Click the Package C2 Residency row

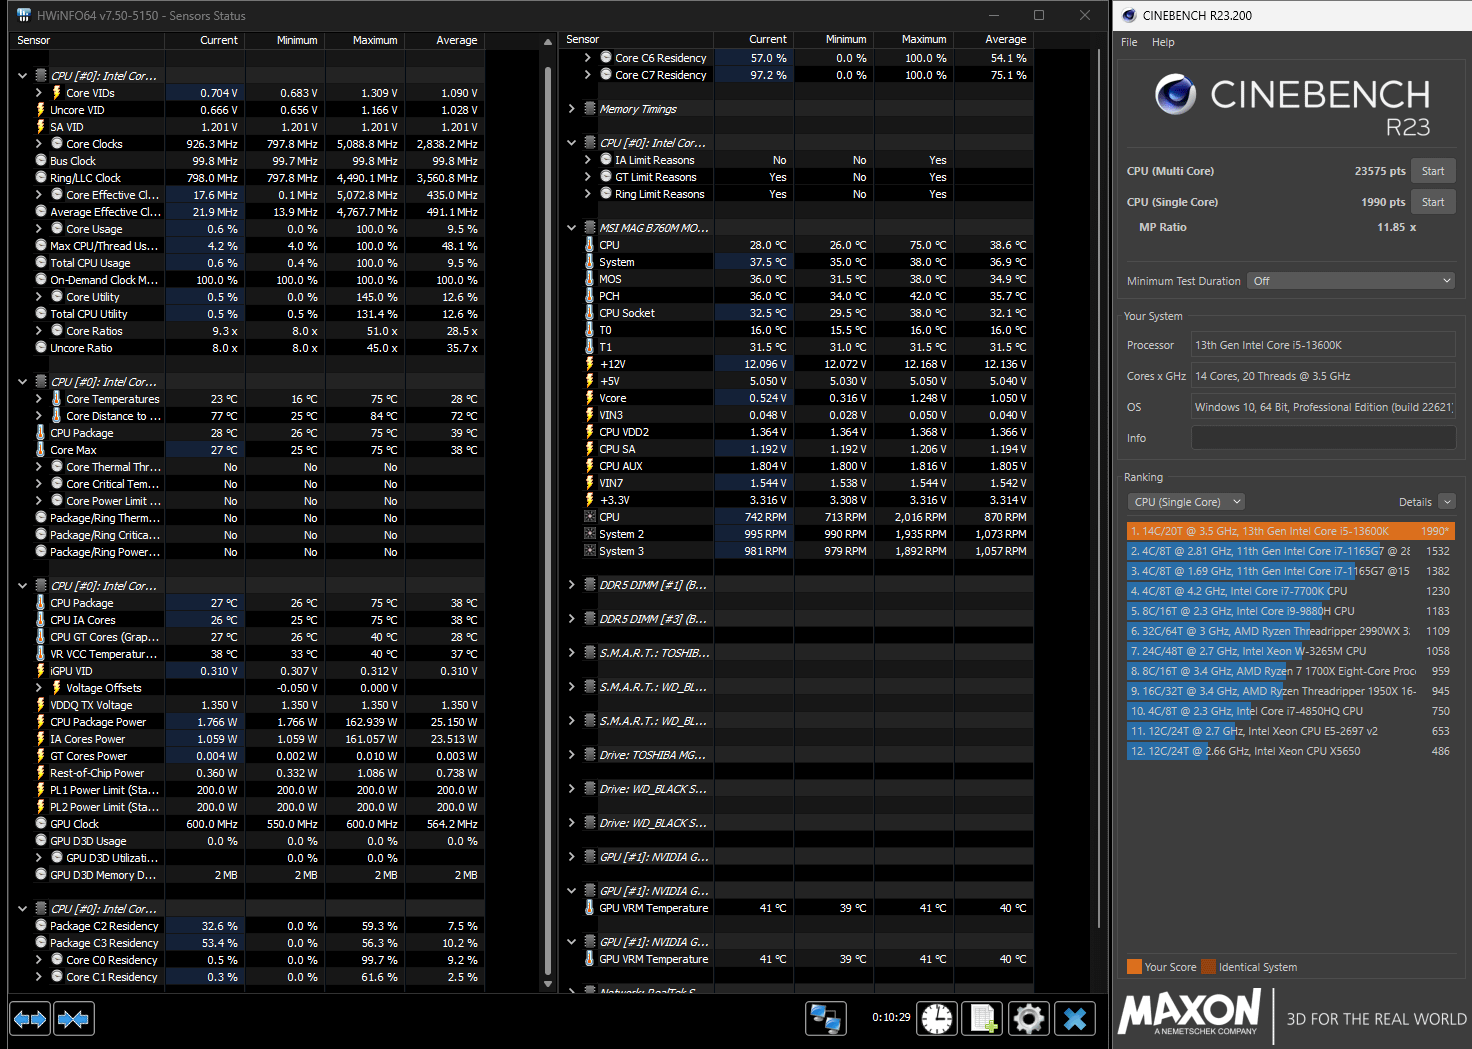click(258, 926)
